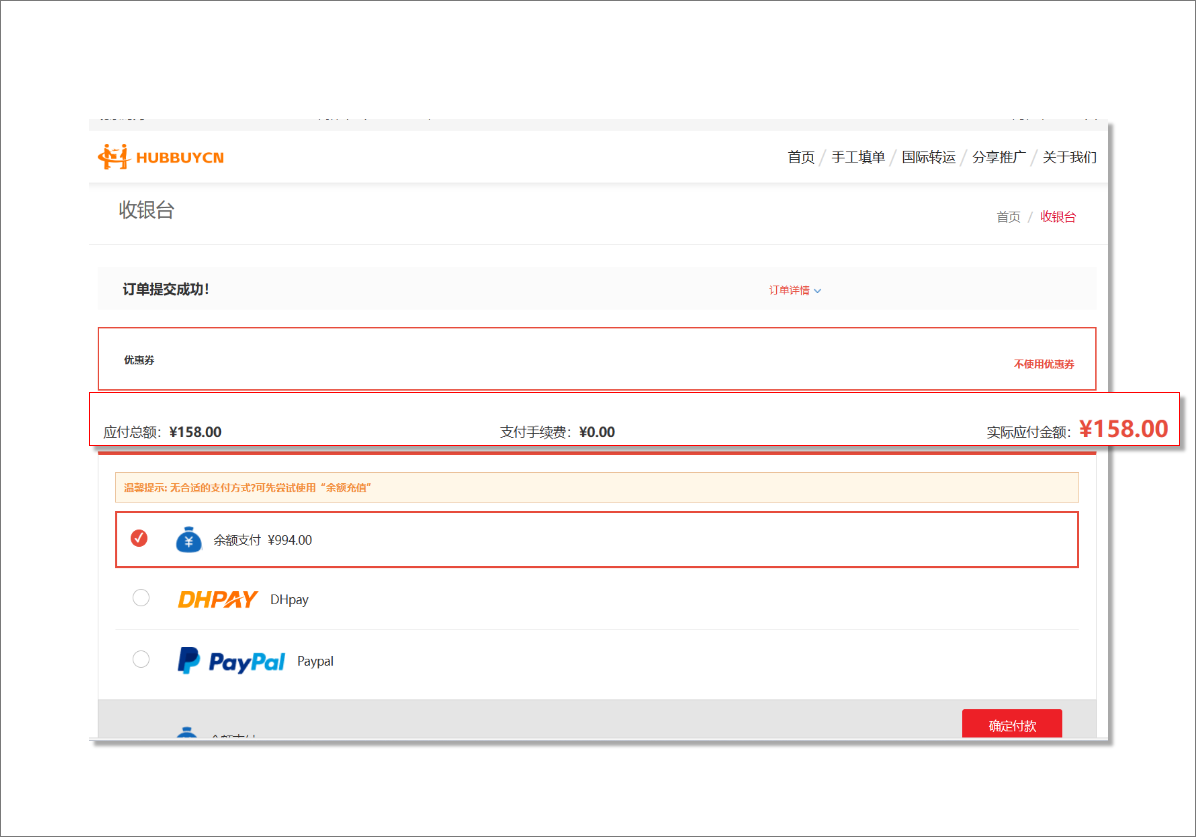
Task: Choose the DHpay radio button
Action: pos(141,598)
